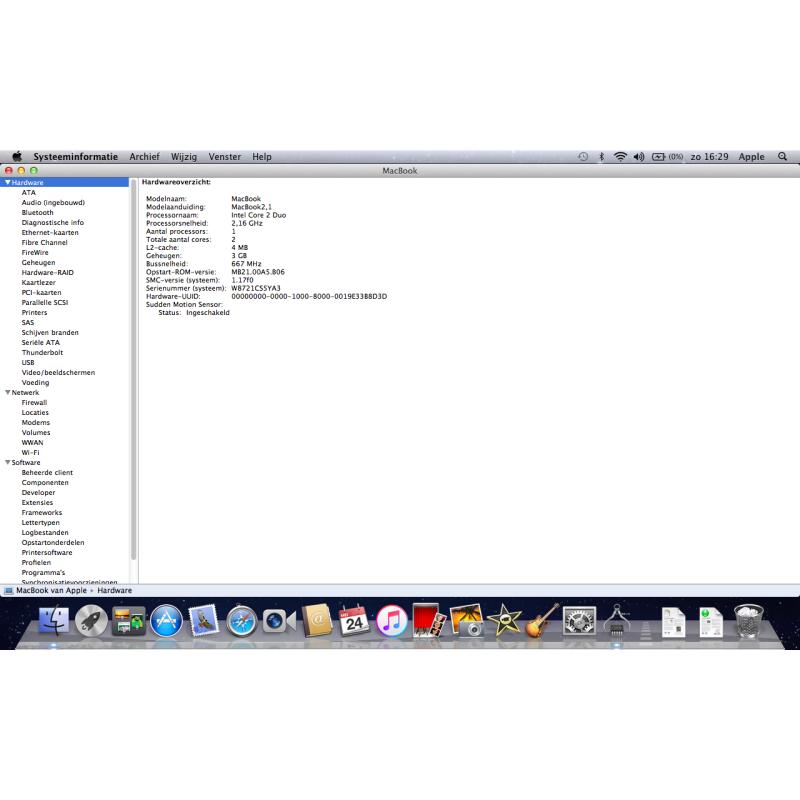Open Bluetooth status menu
This screenshot has width=800, height=800.
point(602,157)
